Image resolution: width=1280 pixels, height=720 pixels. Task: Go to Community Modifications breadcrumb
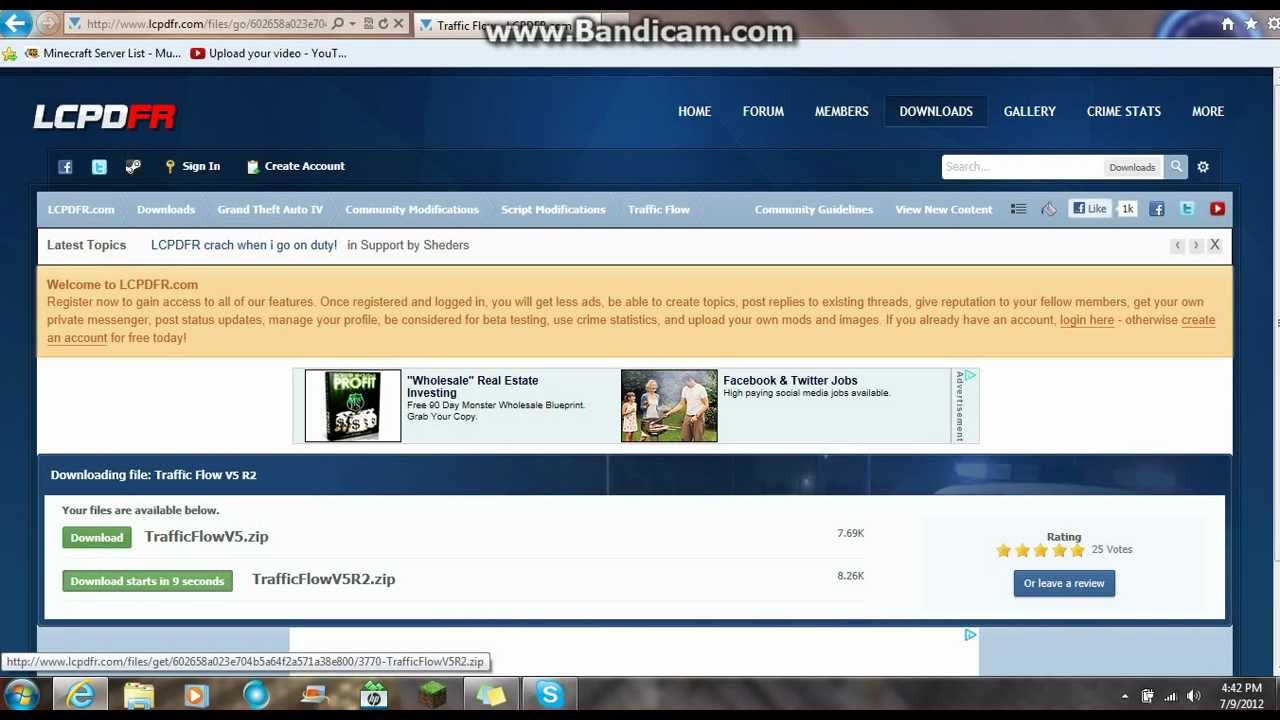[412, 209]
